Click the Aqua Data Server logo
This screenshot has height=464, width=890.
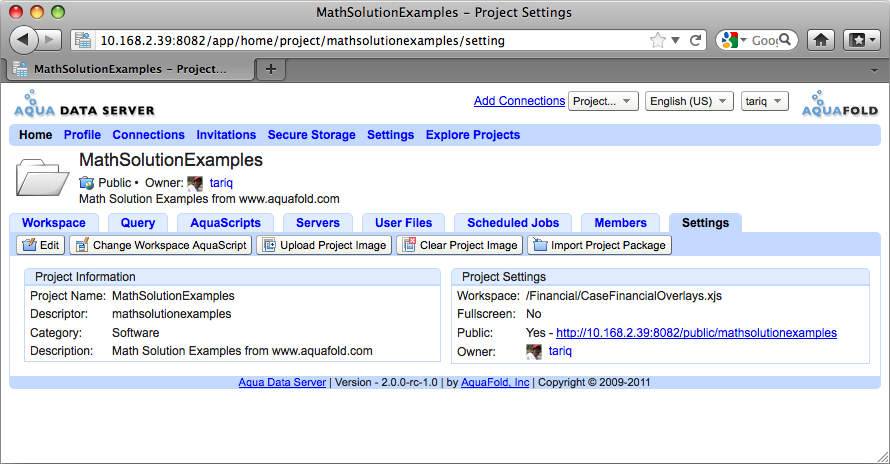coord(84,106)
